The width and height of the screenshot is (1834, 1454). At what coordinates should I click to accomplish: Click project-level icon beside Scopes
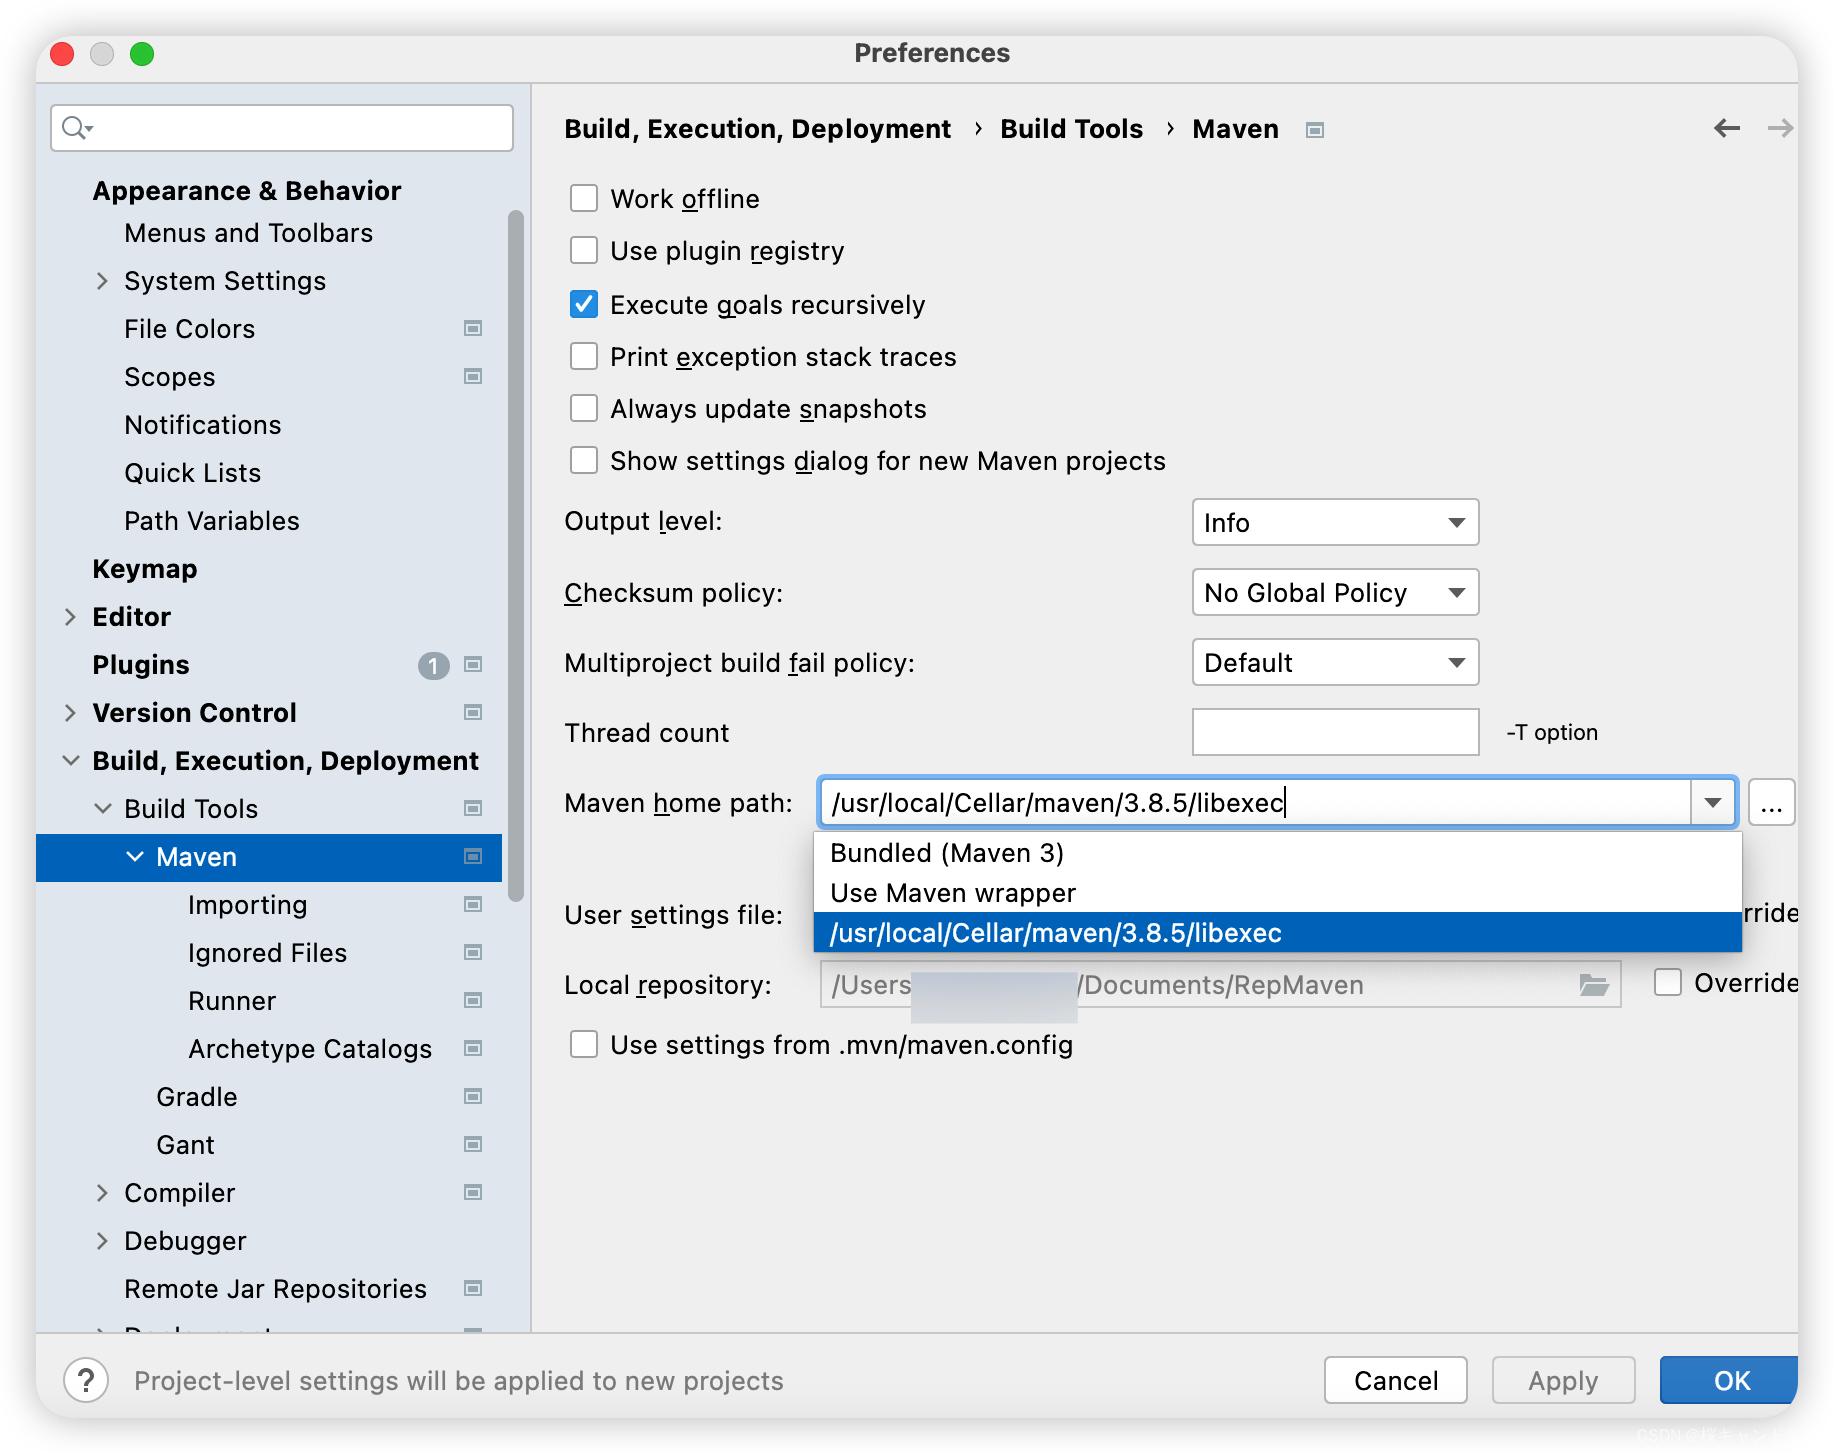pos(473,376)
